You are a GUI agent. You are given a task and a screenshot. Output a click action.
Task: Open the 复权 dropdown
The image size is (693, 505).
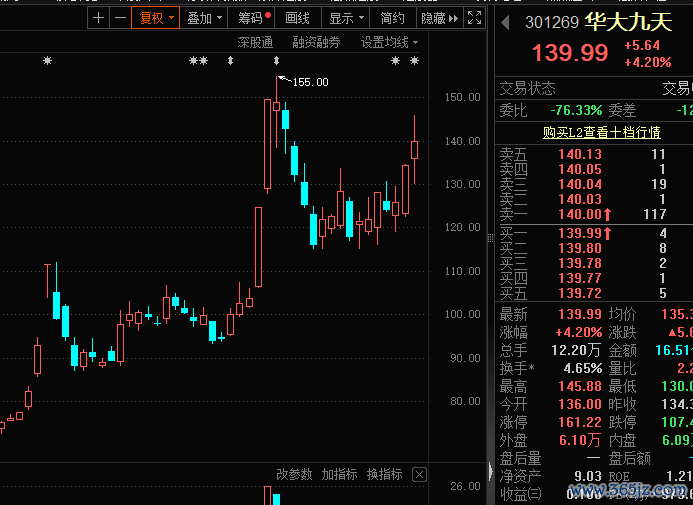click(x=155, y=18)
